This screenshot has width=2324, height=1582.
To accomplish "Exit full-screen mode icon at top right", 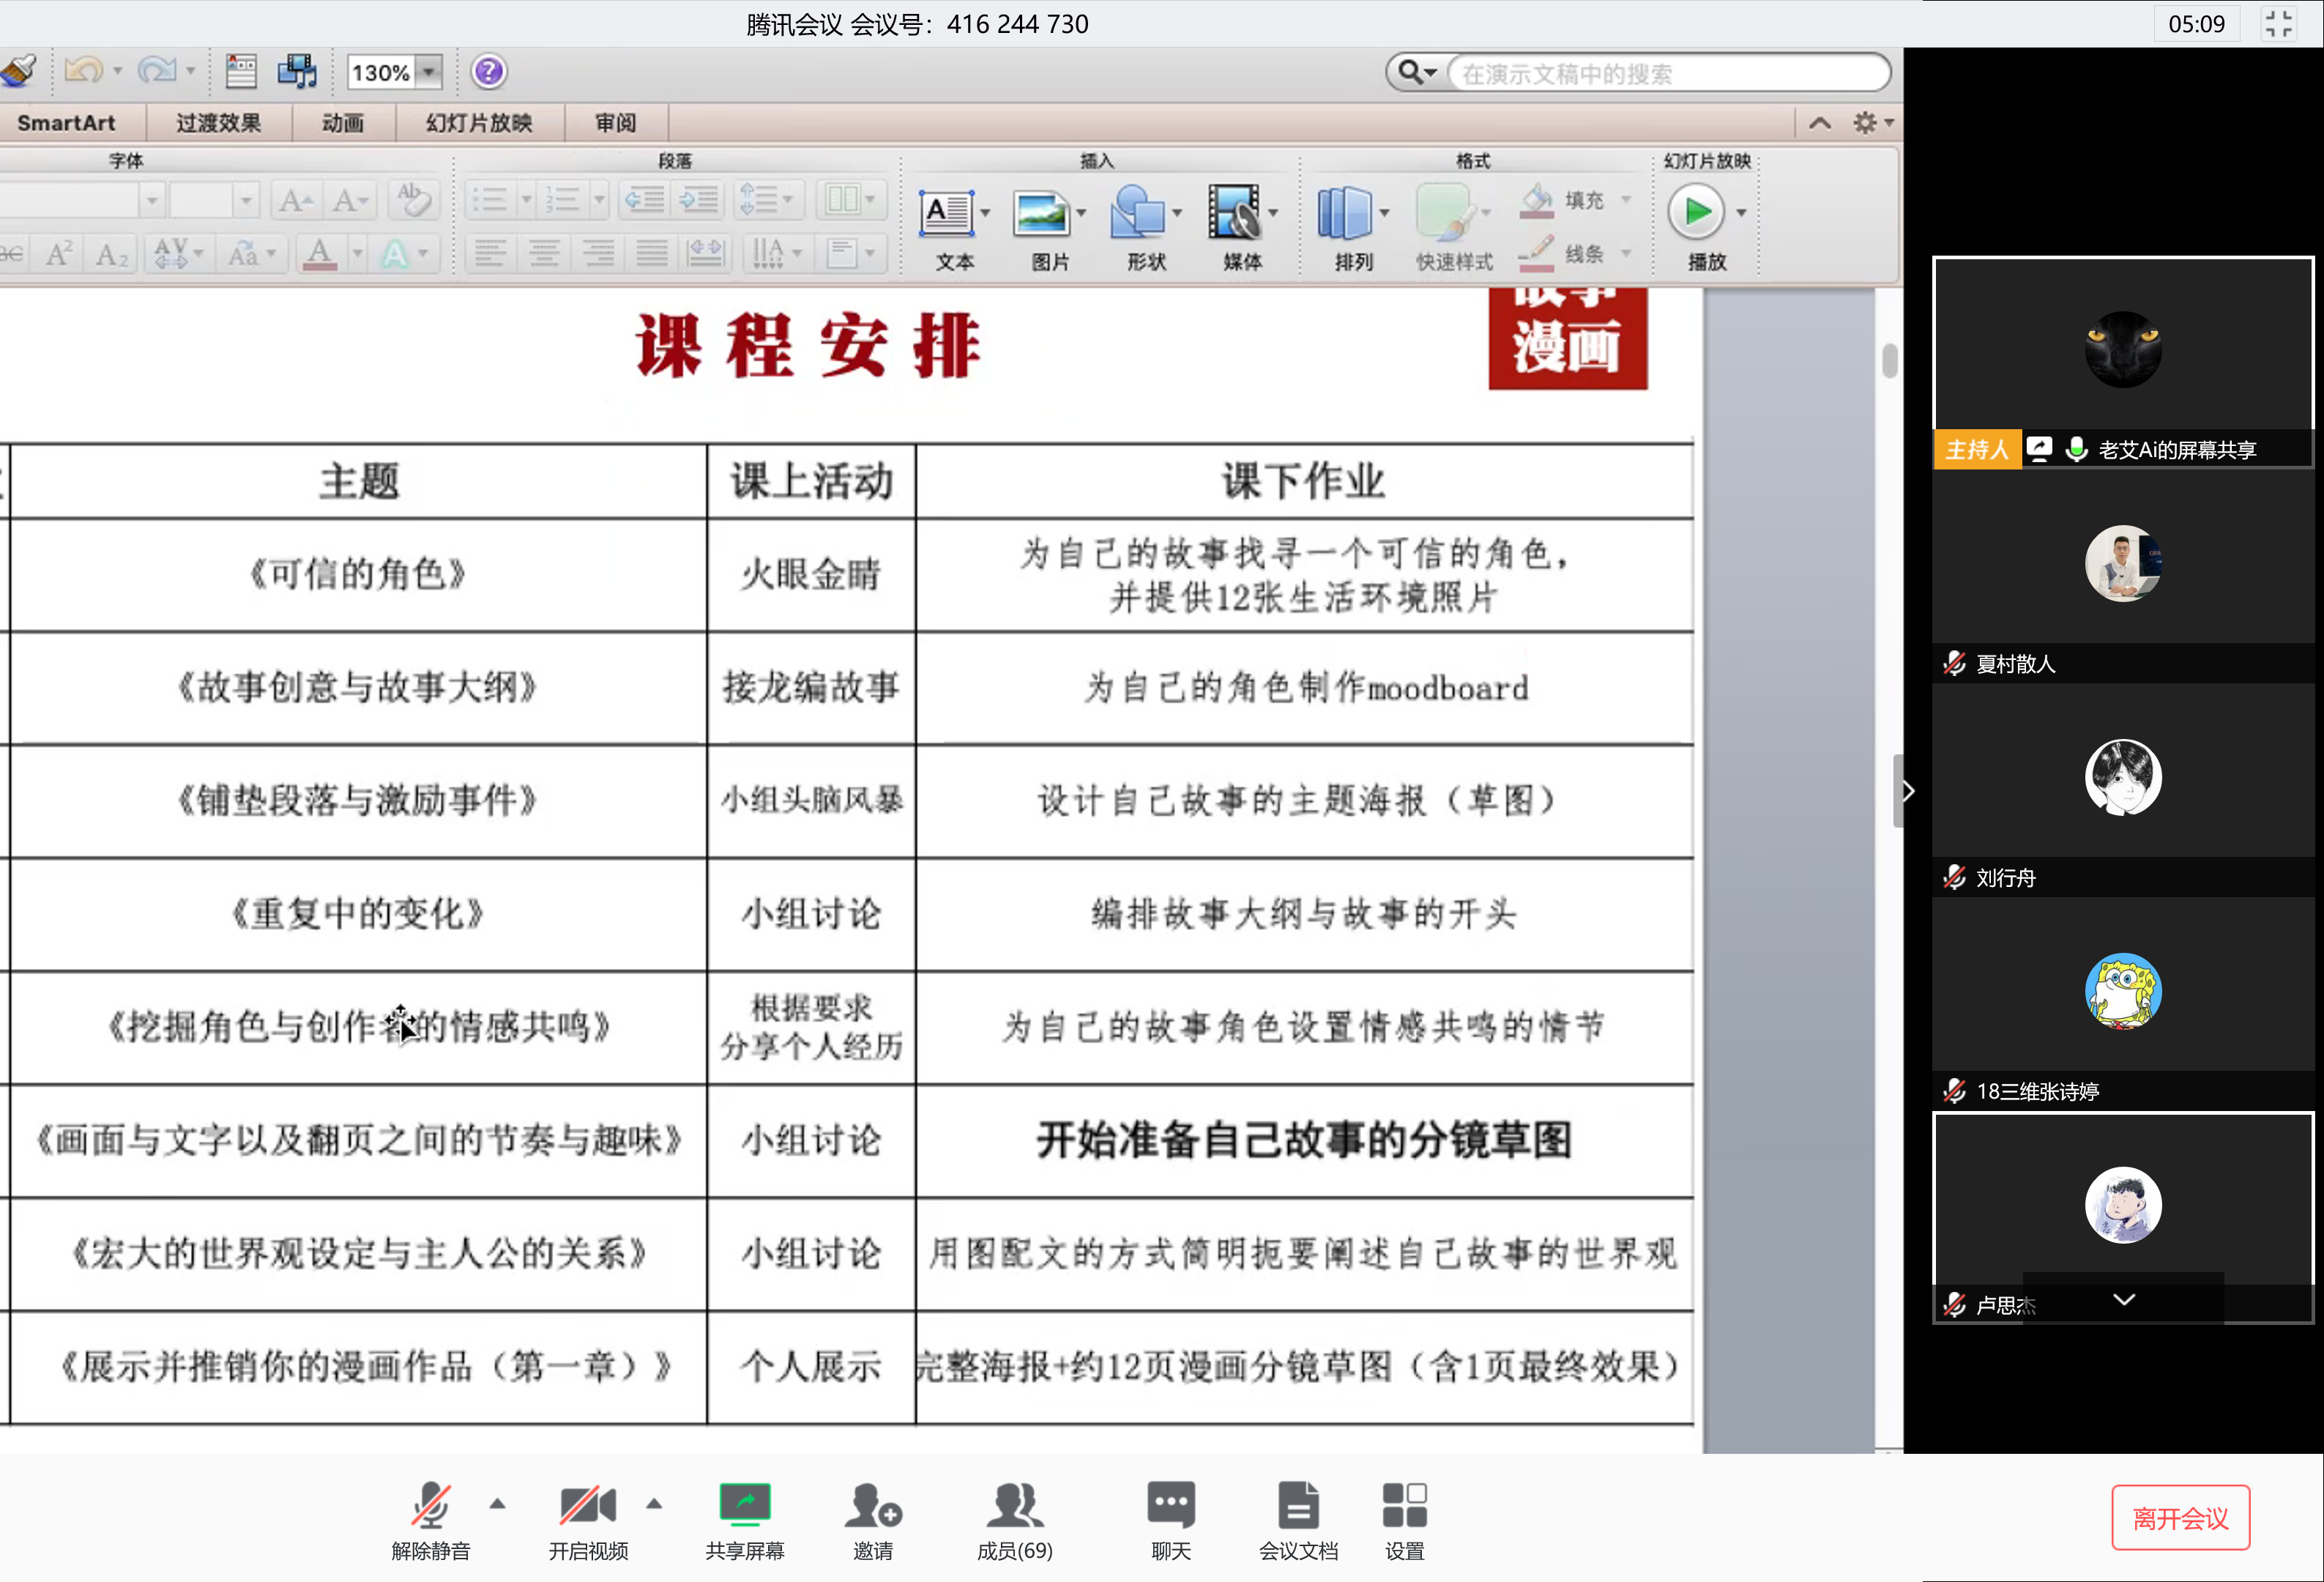I will 2279,24.
